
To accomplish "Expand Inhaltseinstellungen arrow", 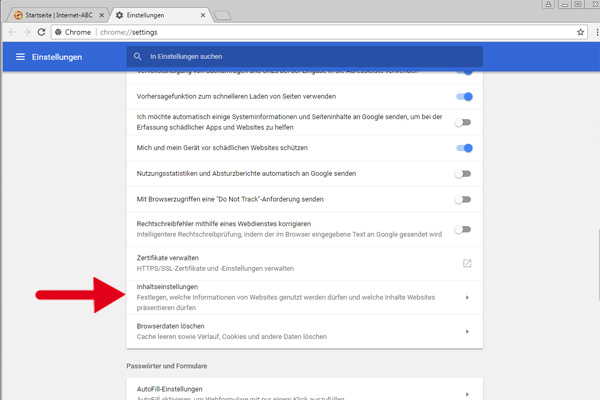I will click(x=467, y=298).
